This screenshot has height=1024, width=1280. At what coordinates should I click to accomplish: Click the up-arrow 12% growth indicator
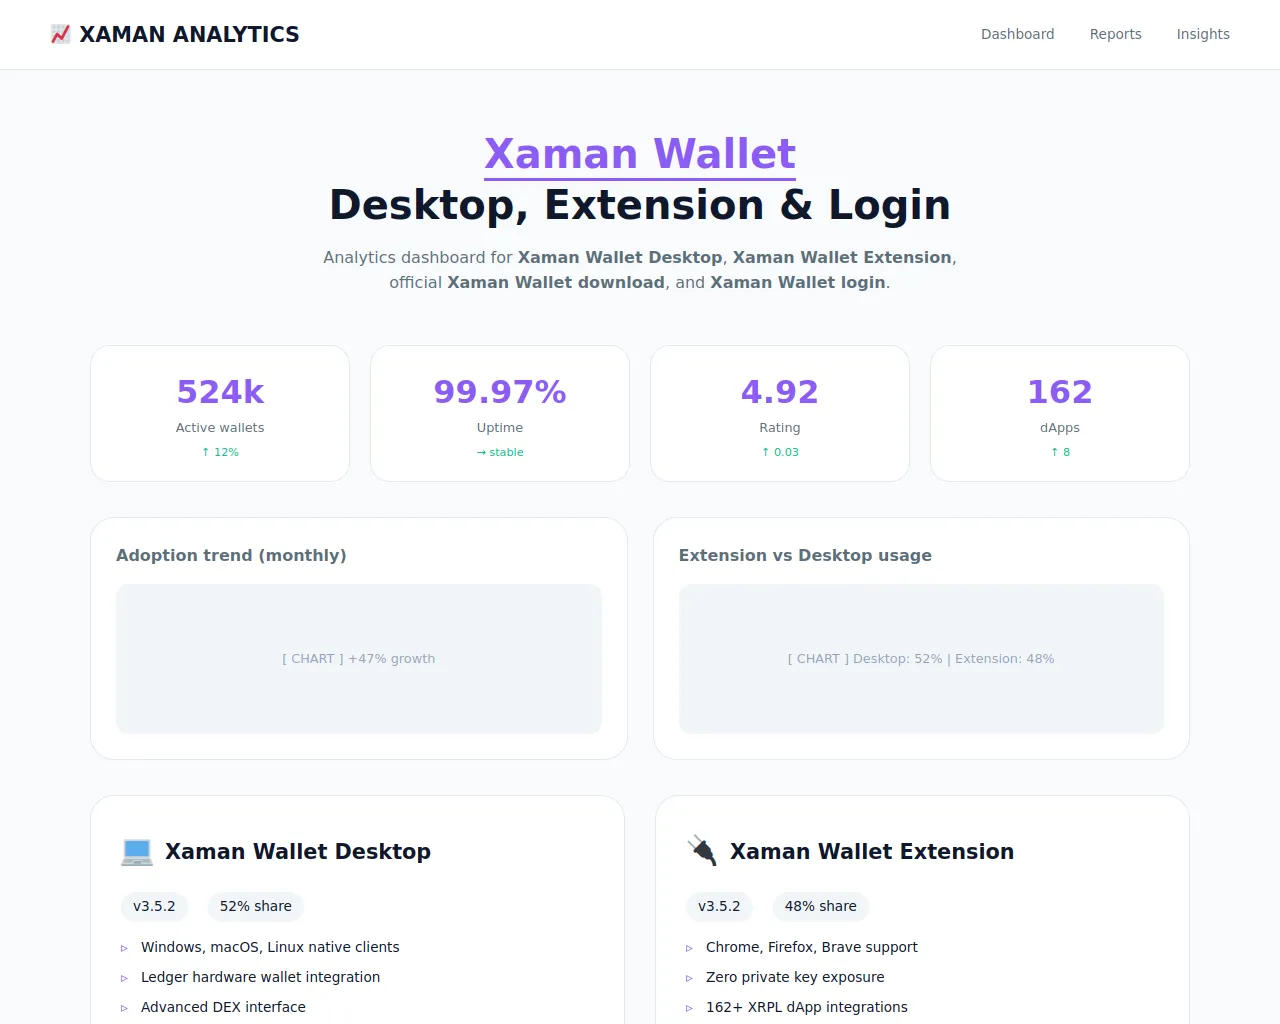[x=220, y=452]
